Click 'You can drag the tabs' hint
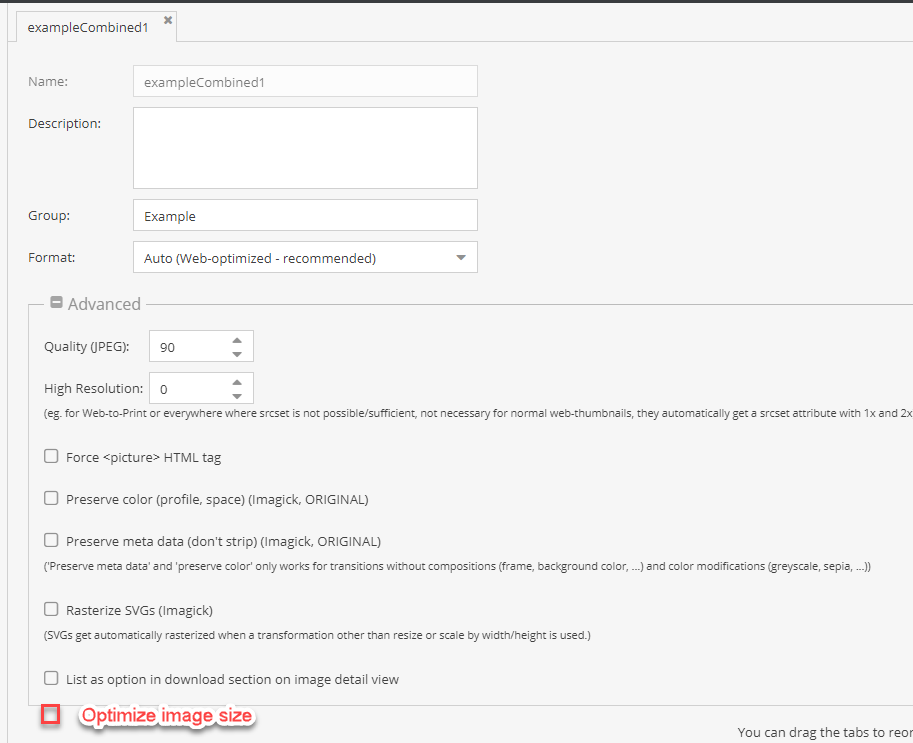Image resolution: width=913 pixels, height=743 pixels. point(825,733)
